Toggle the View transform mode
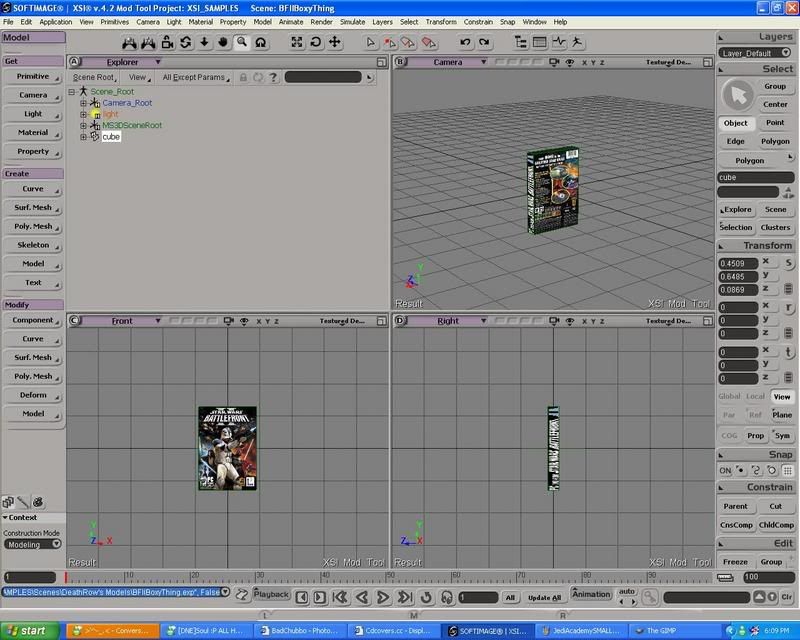800x640 pixels. tap(782, 397)
